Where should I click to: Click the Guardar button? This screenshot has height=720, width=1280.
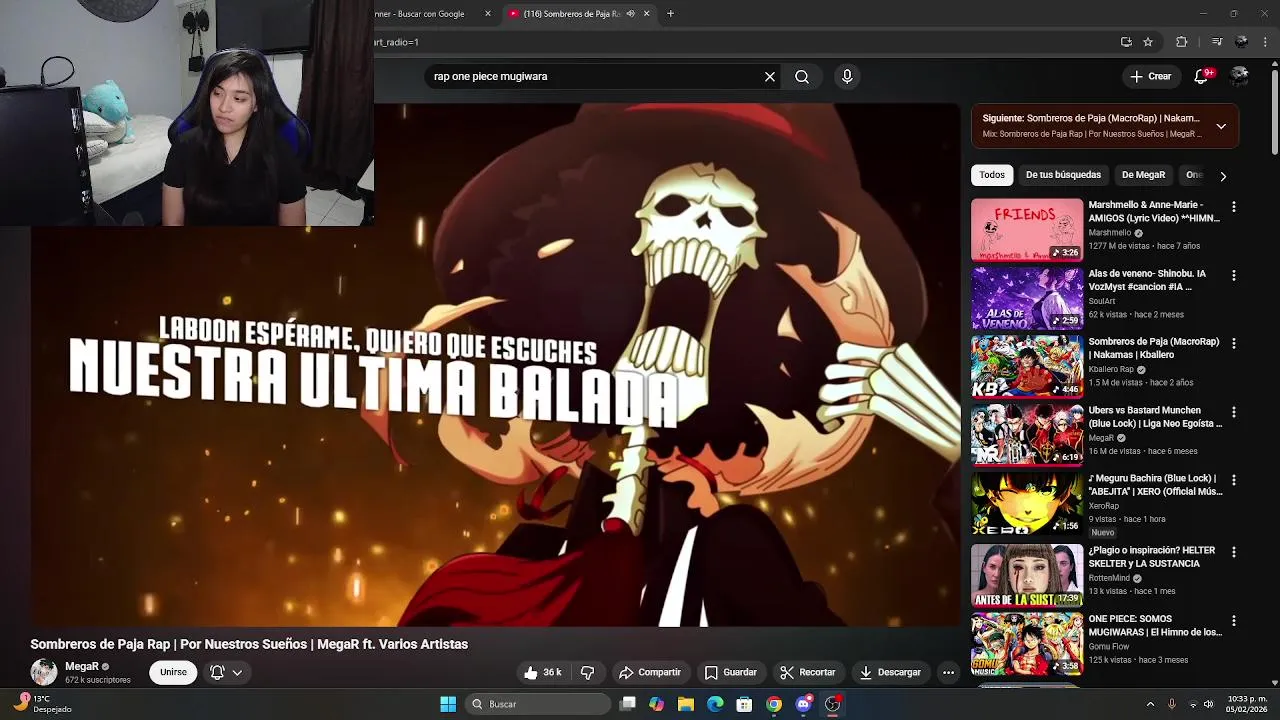click(730, 673)
